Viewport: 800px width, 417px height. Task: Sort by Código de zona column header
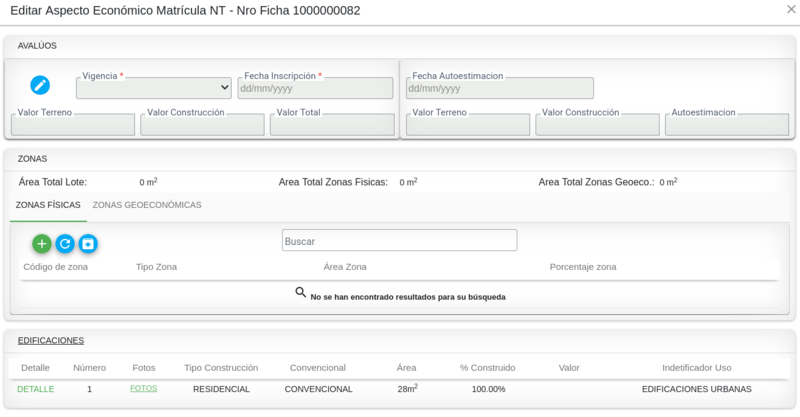pos(58,268)
